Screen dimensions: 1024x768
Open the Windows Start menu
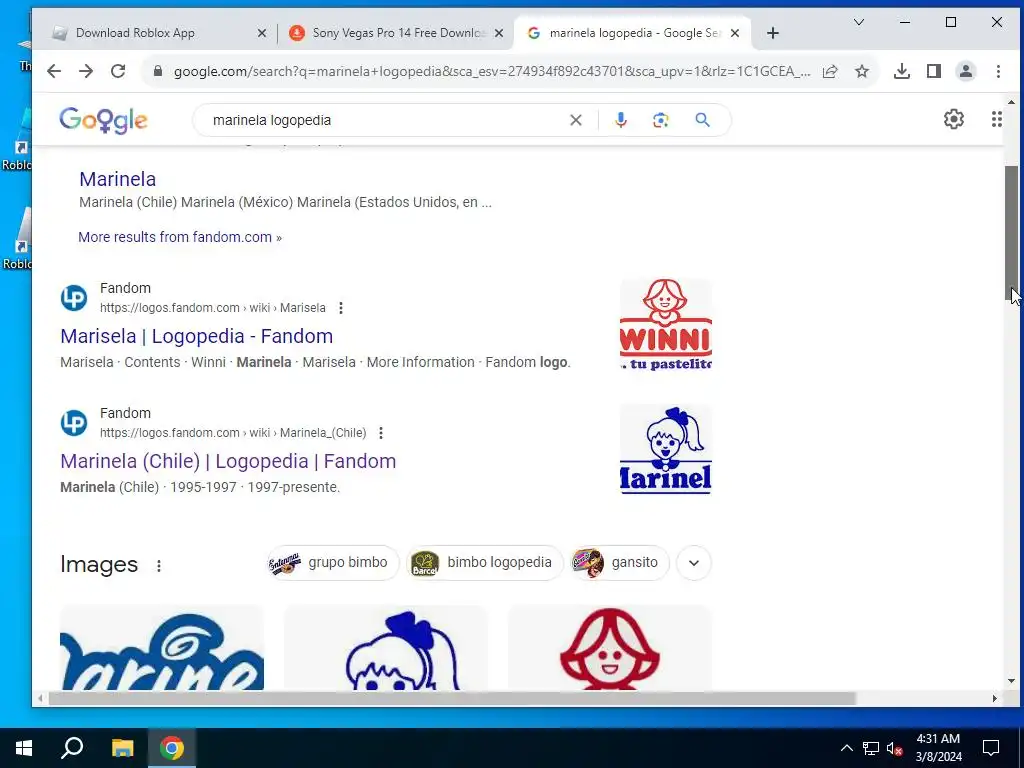(24, 748)
